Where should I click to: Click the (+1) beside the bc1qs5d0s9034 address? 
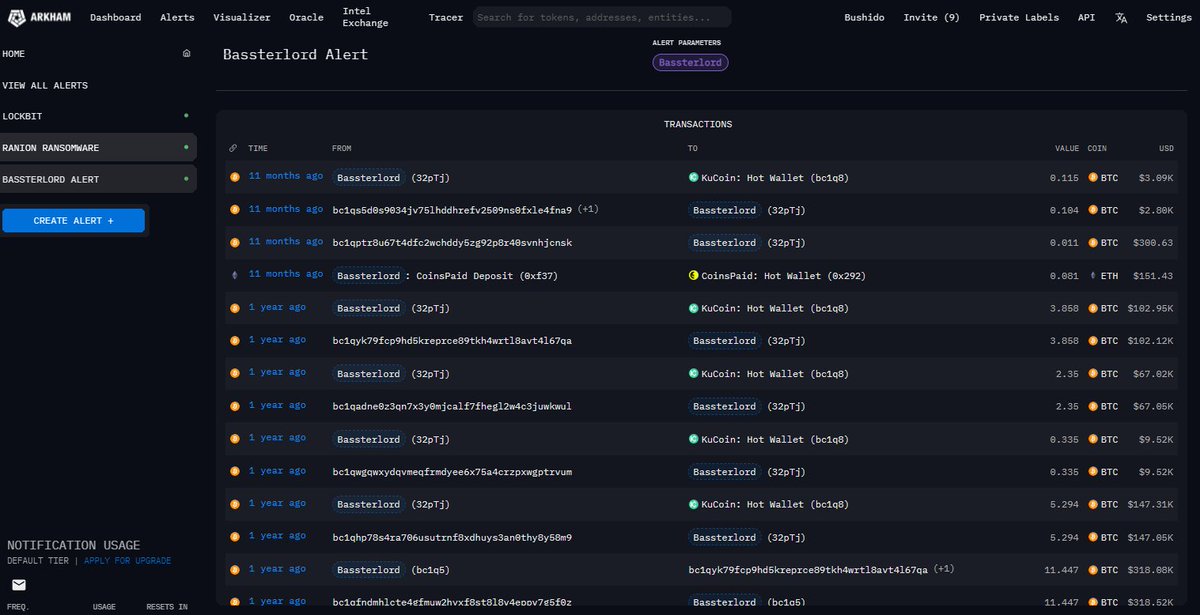[x=588, y=210]
